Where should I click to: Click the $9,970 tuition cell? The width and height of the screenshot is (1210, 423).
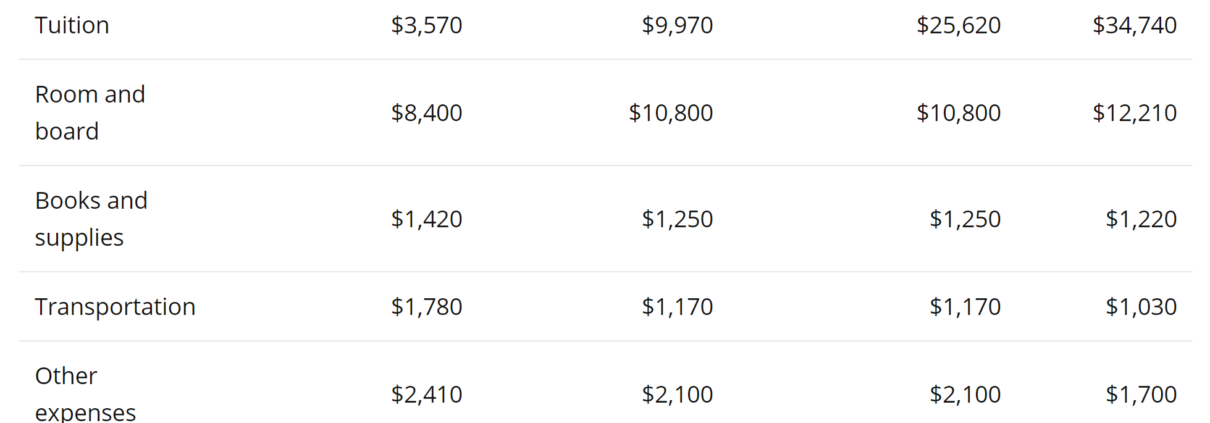678,25
